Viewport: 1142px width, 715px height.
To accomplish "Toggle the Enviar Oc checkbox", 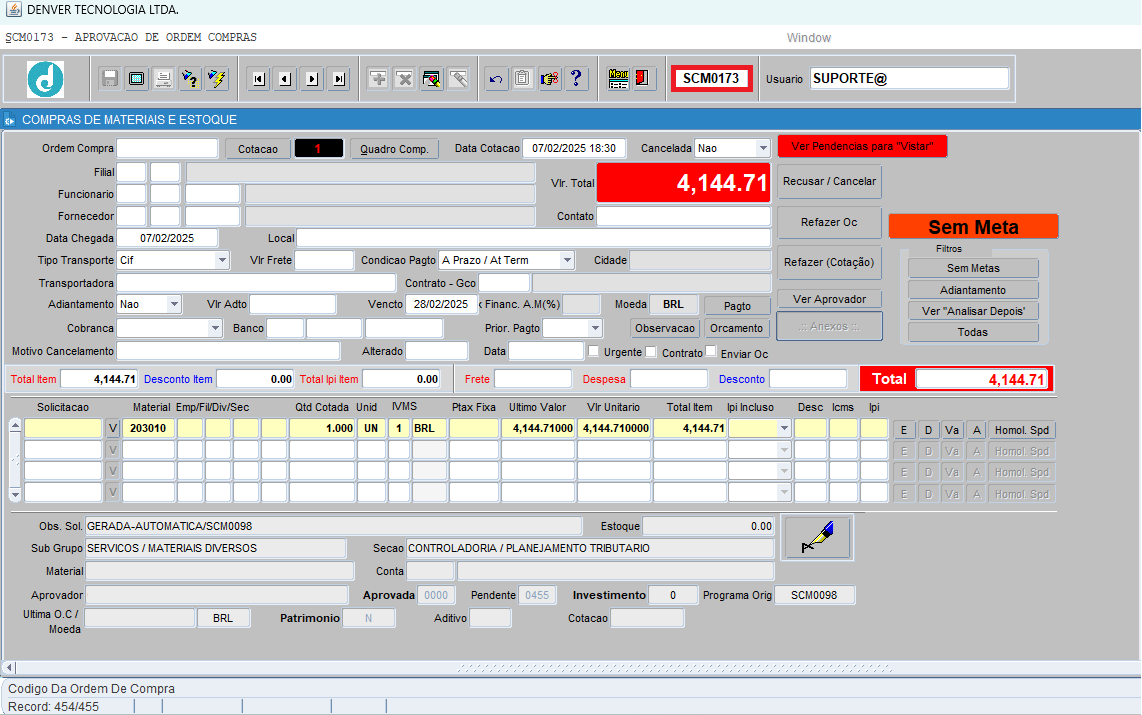I will click(x=711, y=352).
